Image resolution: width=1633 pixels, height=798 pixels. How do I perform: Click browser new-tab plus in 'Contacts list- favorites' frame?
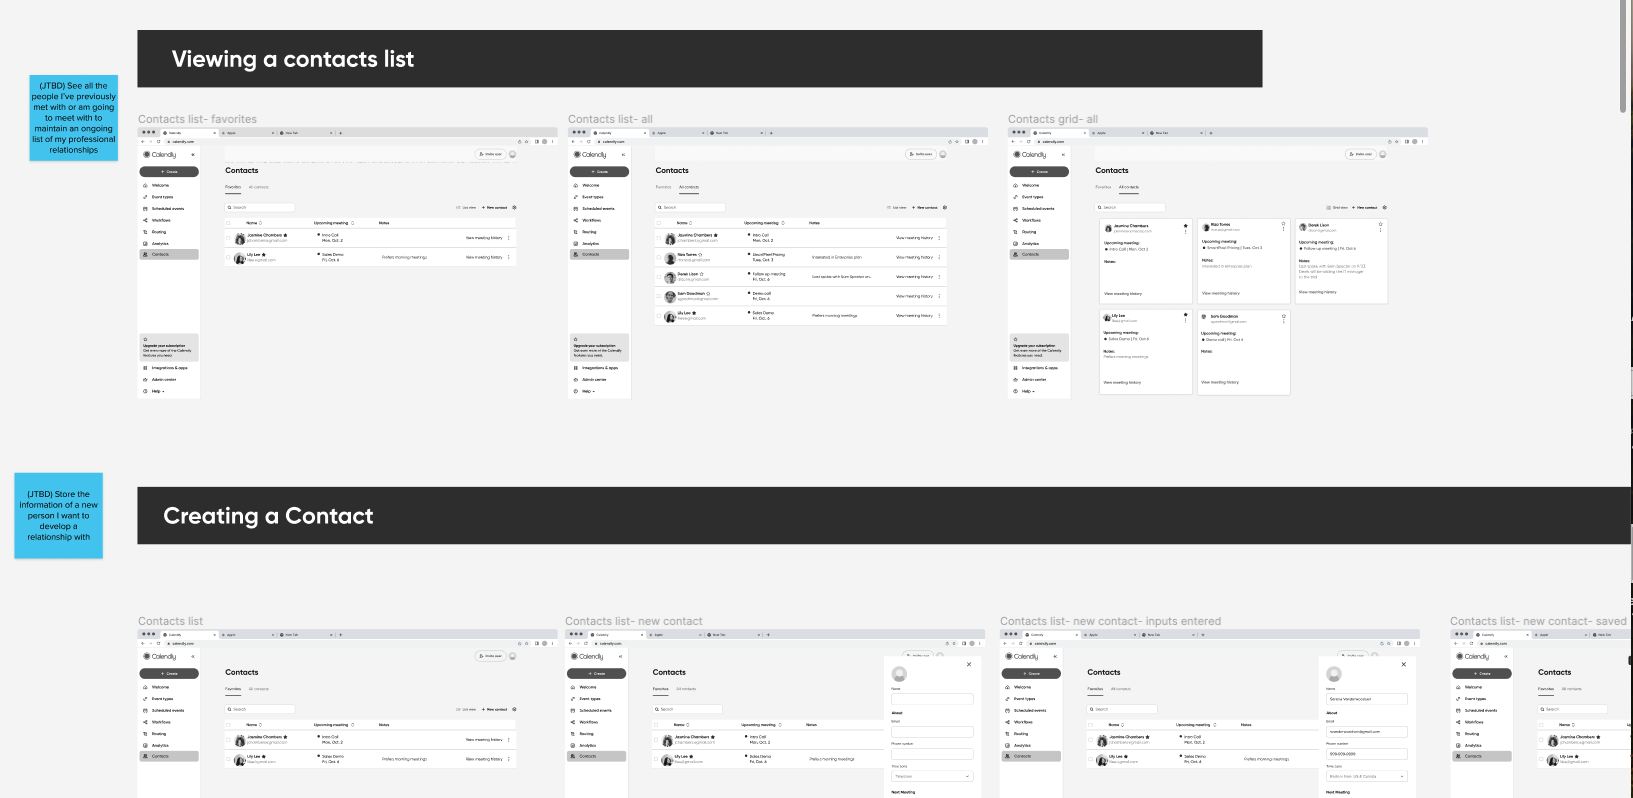point(340,132)
